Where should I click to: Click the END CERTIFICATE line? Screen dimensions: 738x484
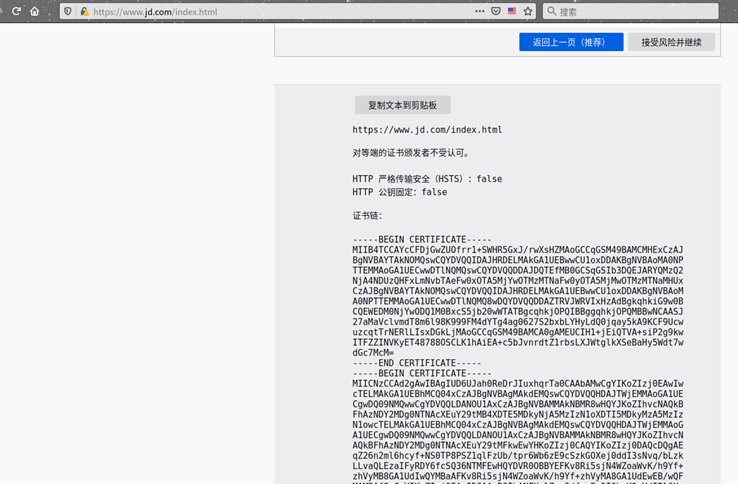[416, 363]
